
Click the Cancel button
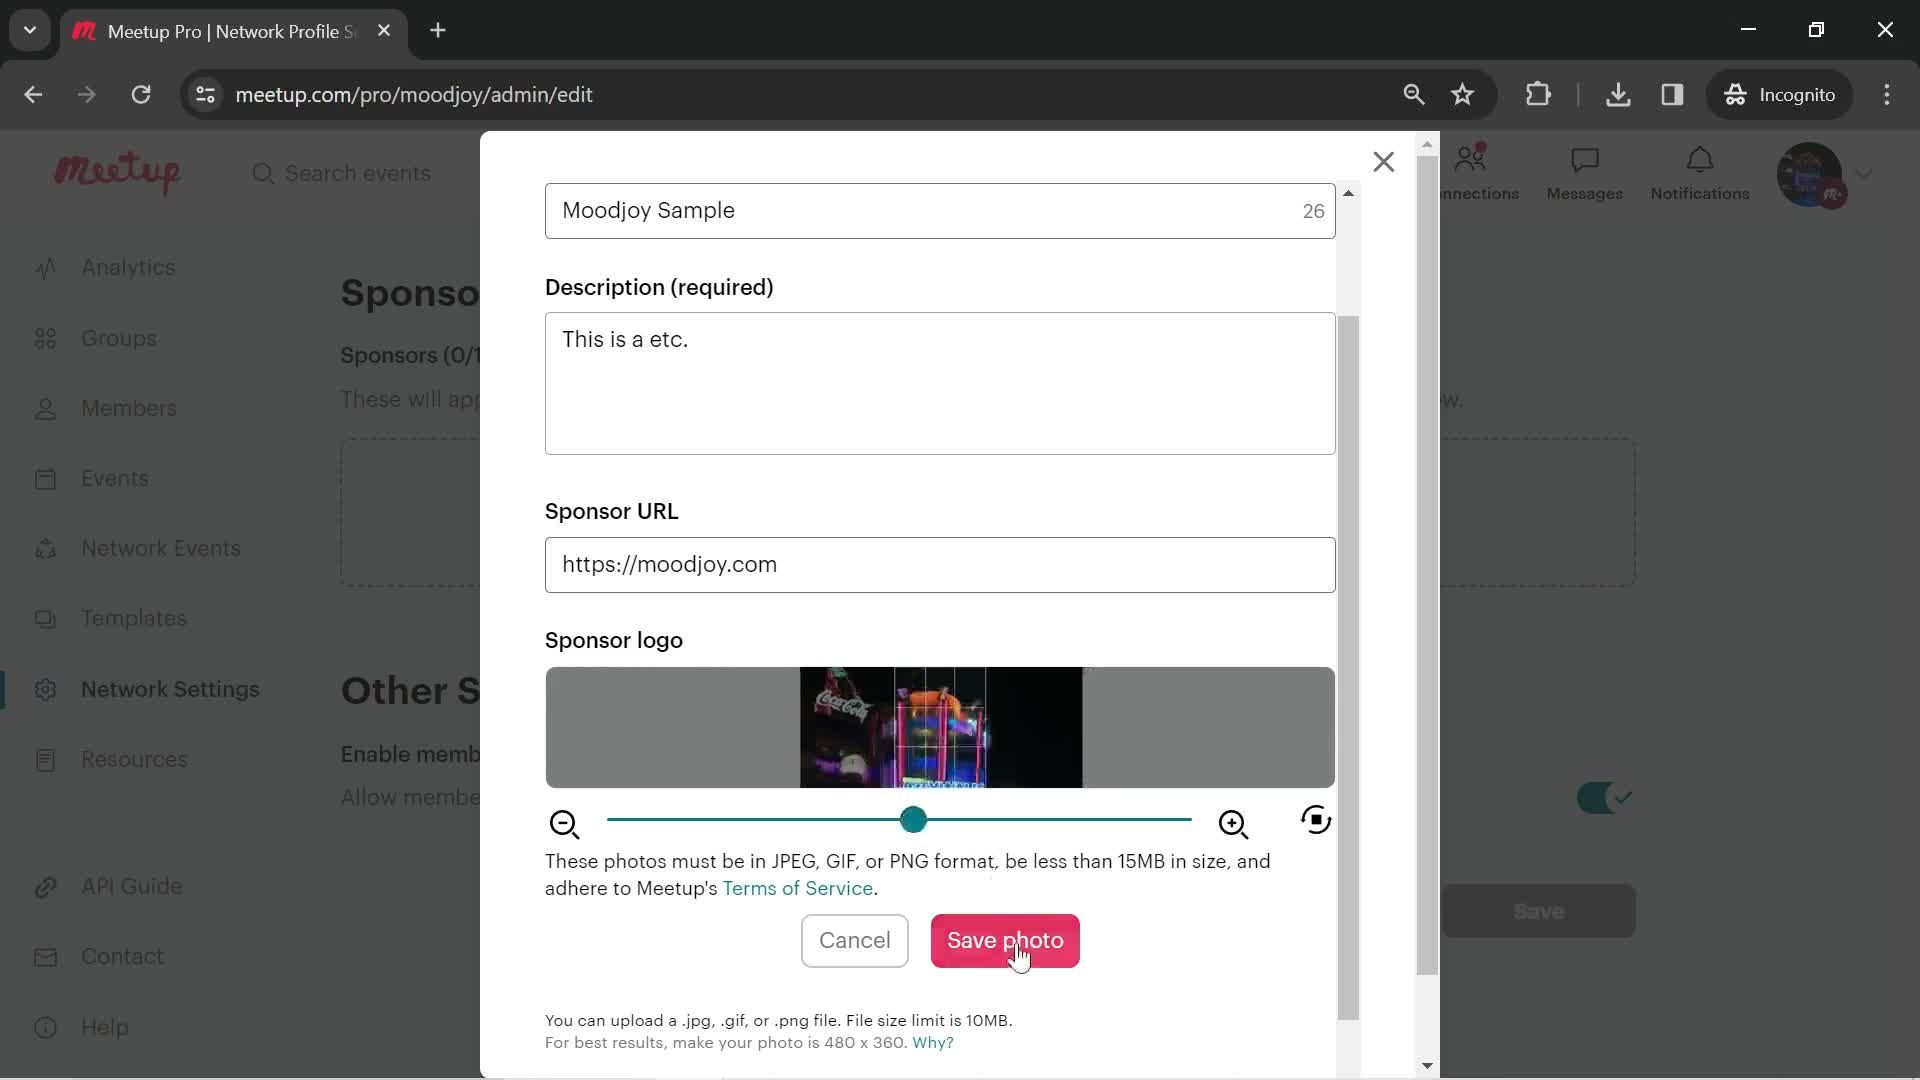[855, 940]
